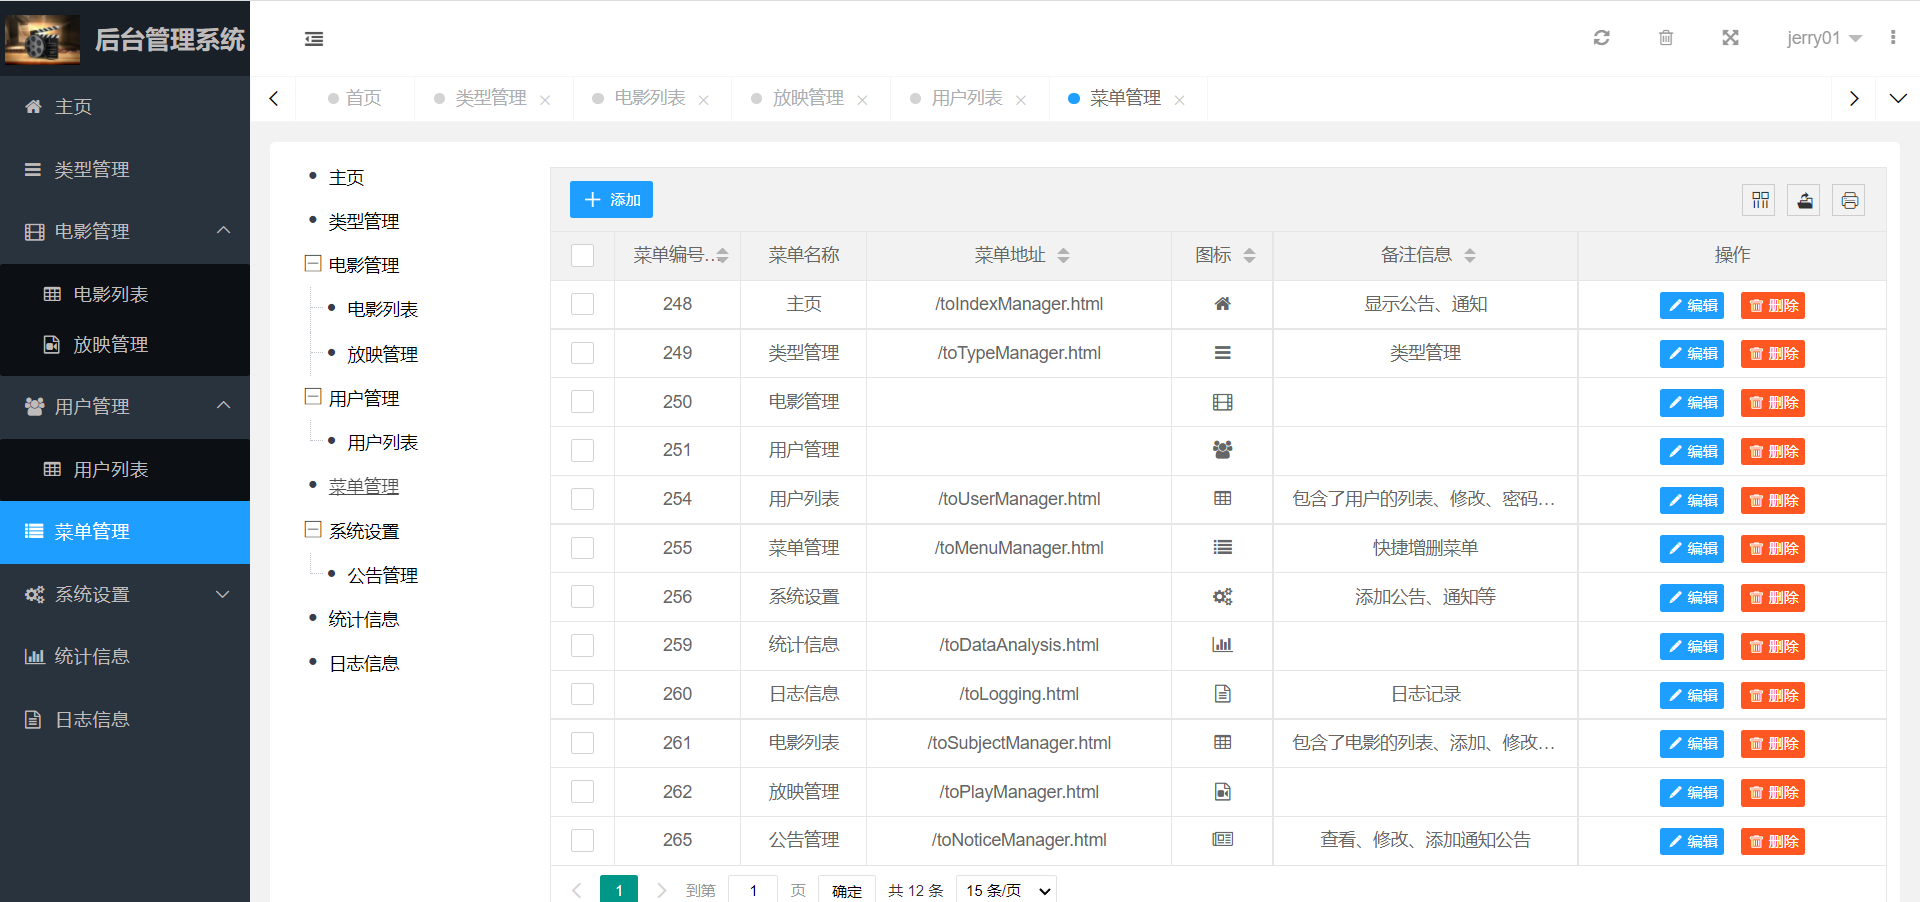Open 日志信息 in the sidebar menu
Image resolution: width=1920 pixels, height=902 pixels.
point(125,719)
